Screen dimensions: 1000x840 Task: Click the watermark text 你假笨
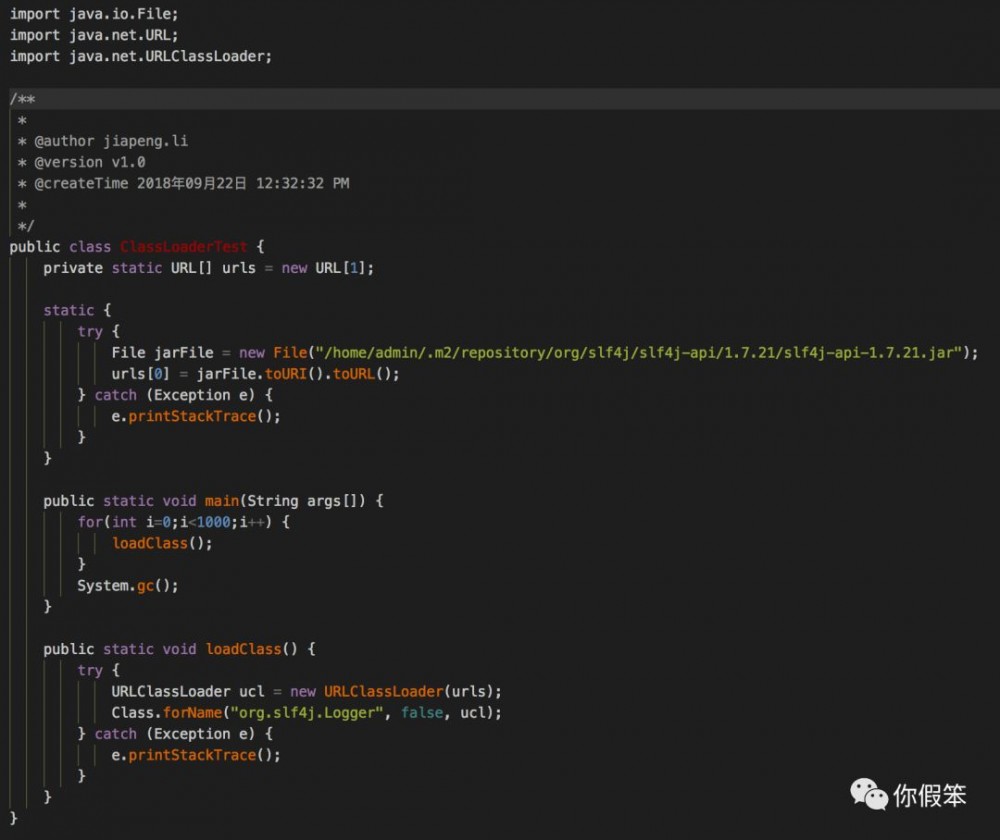tap(930, 796)
